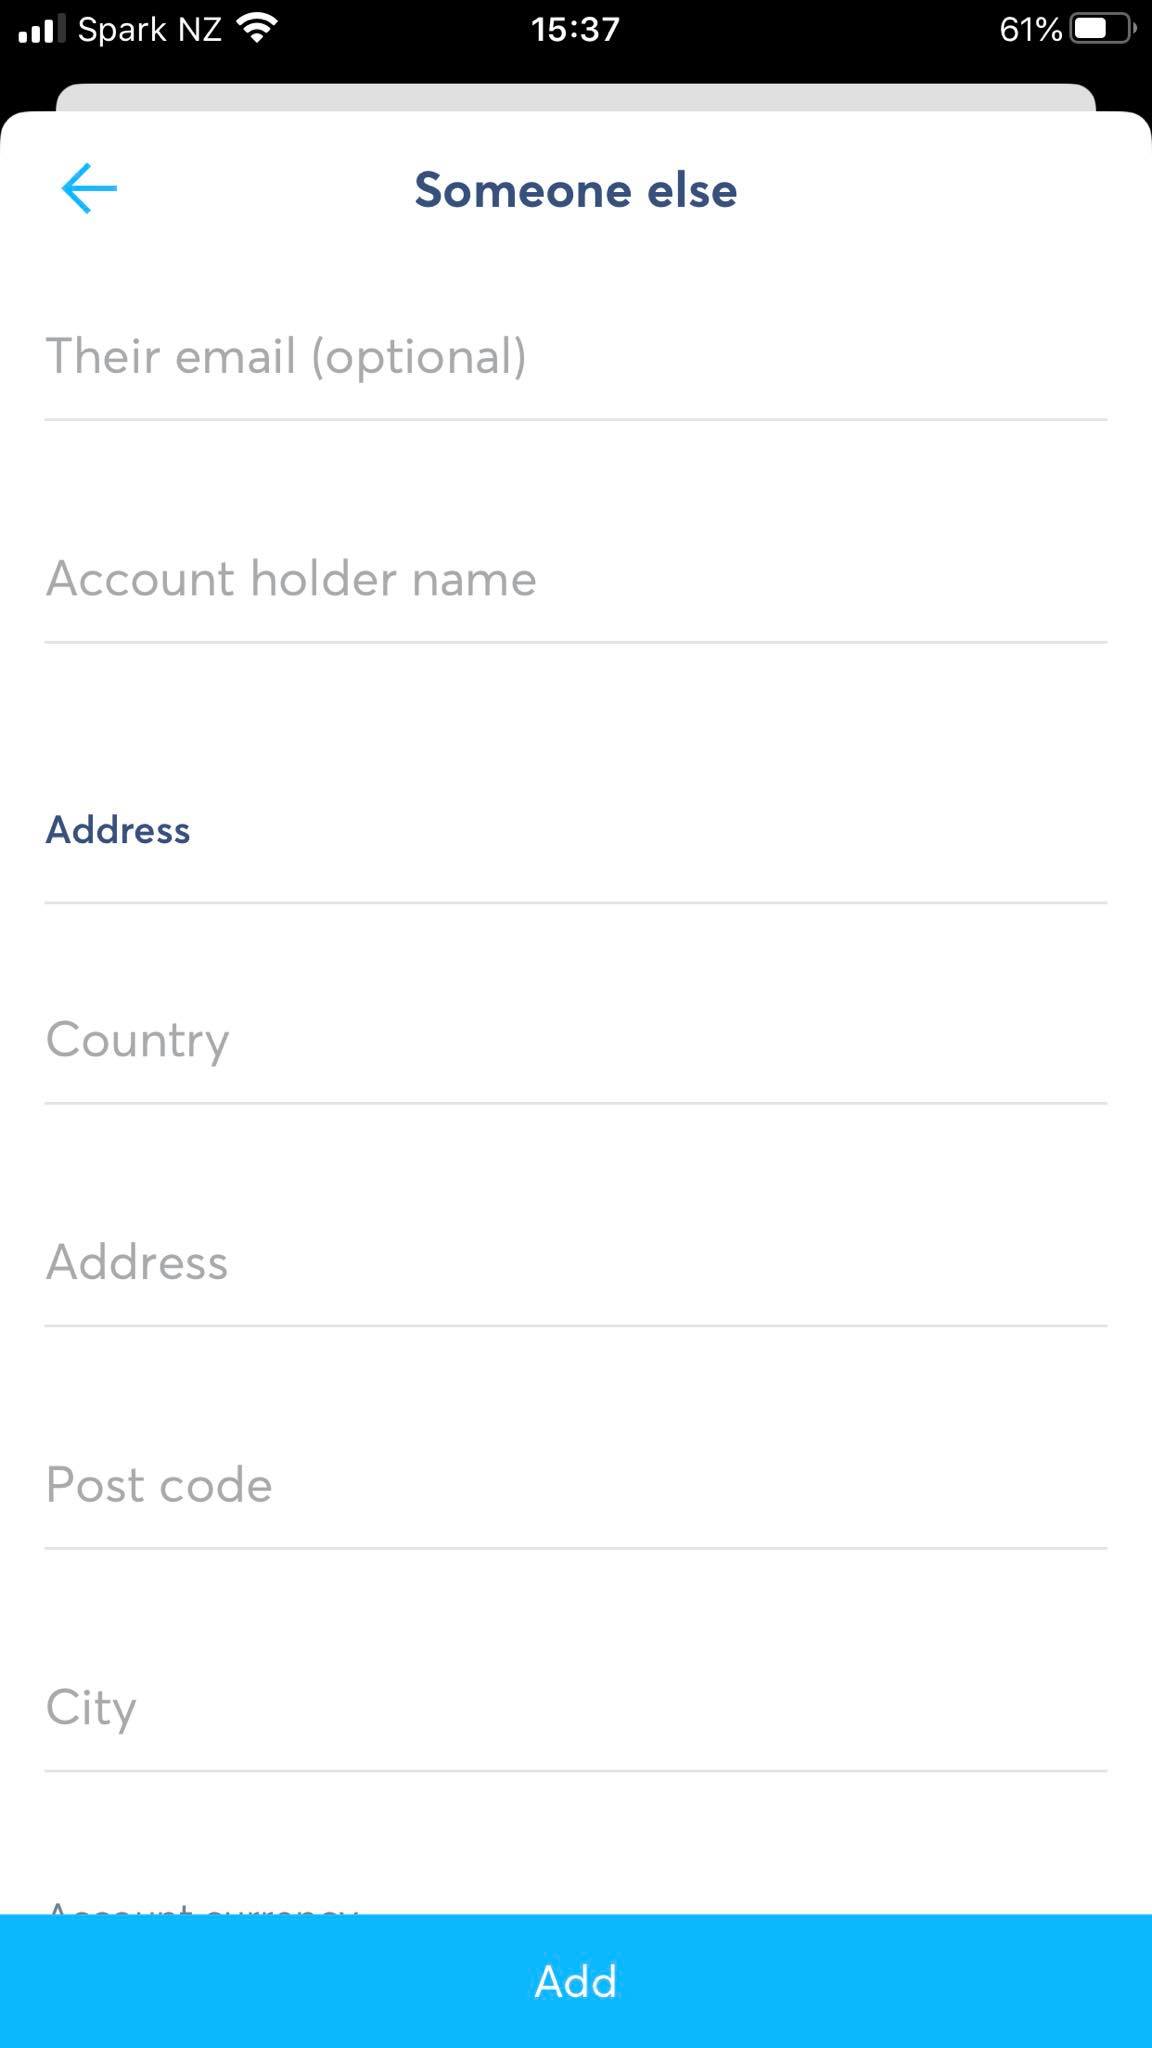Tap the cellular signal bars icon
1152x2048 pixels.
pyautogui.click(x=41, y=29)
